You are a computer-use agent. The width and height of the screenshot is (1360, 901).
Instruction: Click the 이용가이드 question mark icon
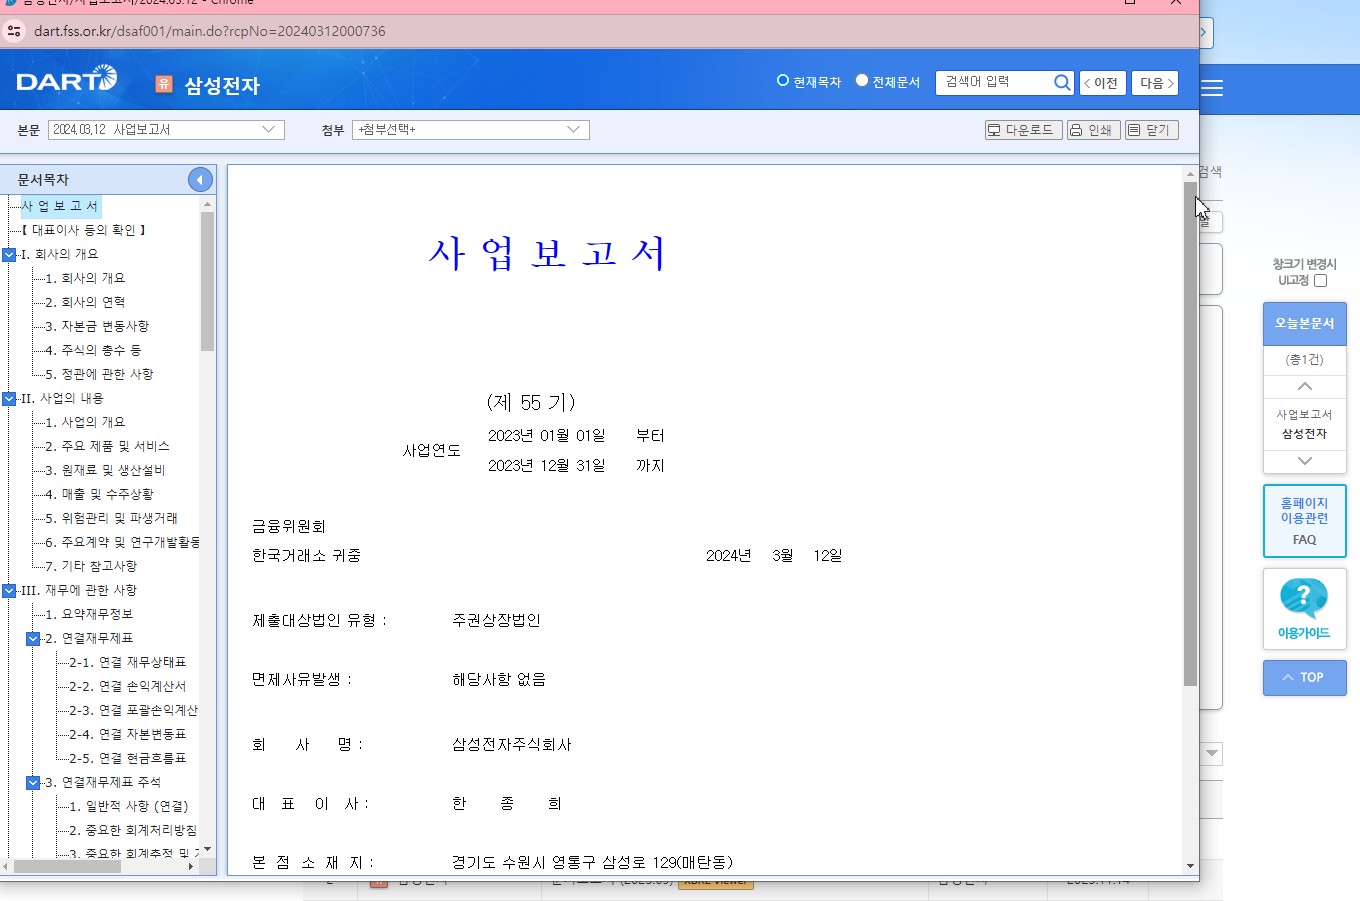point(1304,598)
